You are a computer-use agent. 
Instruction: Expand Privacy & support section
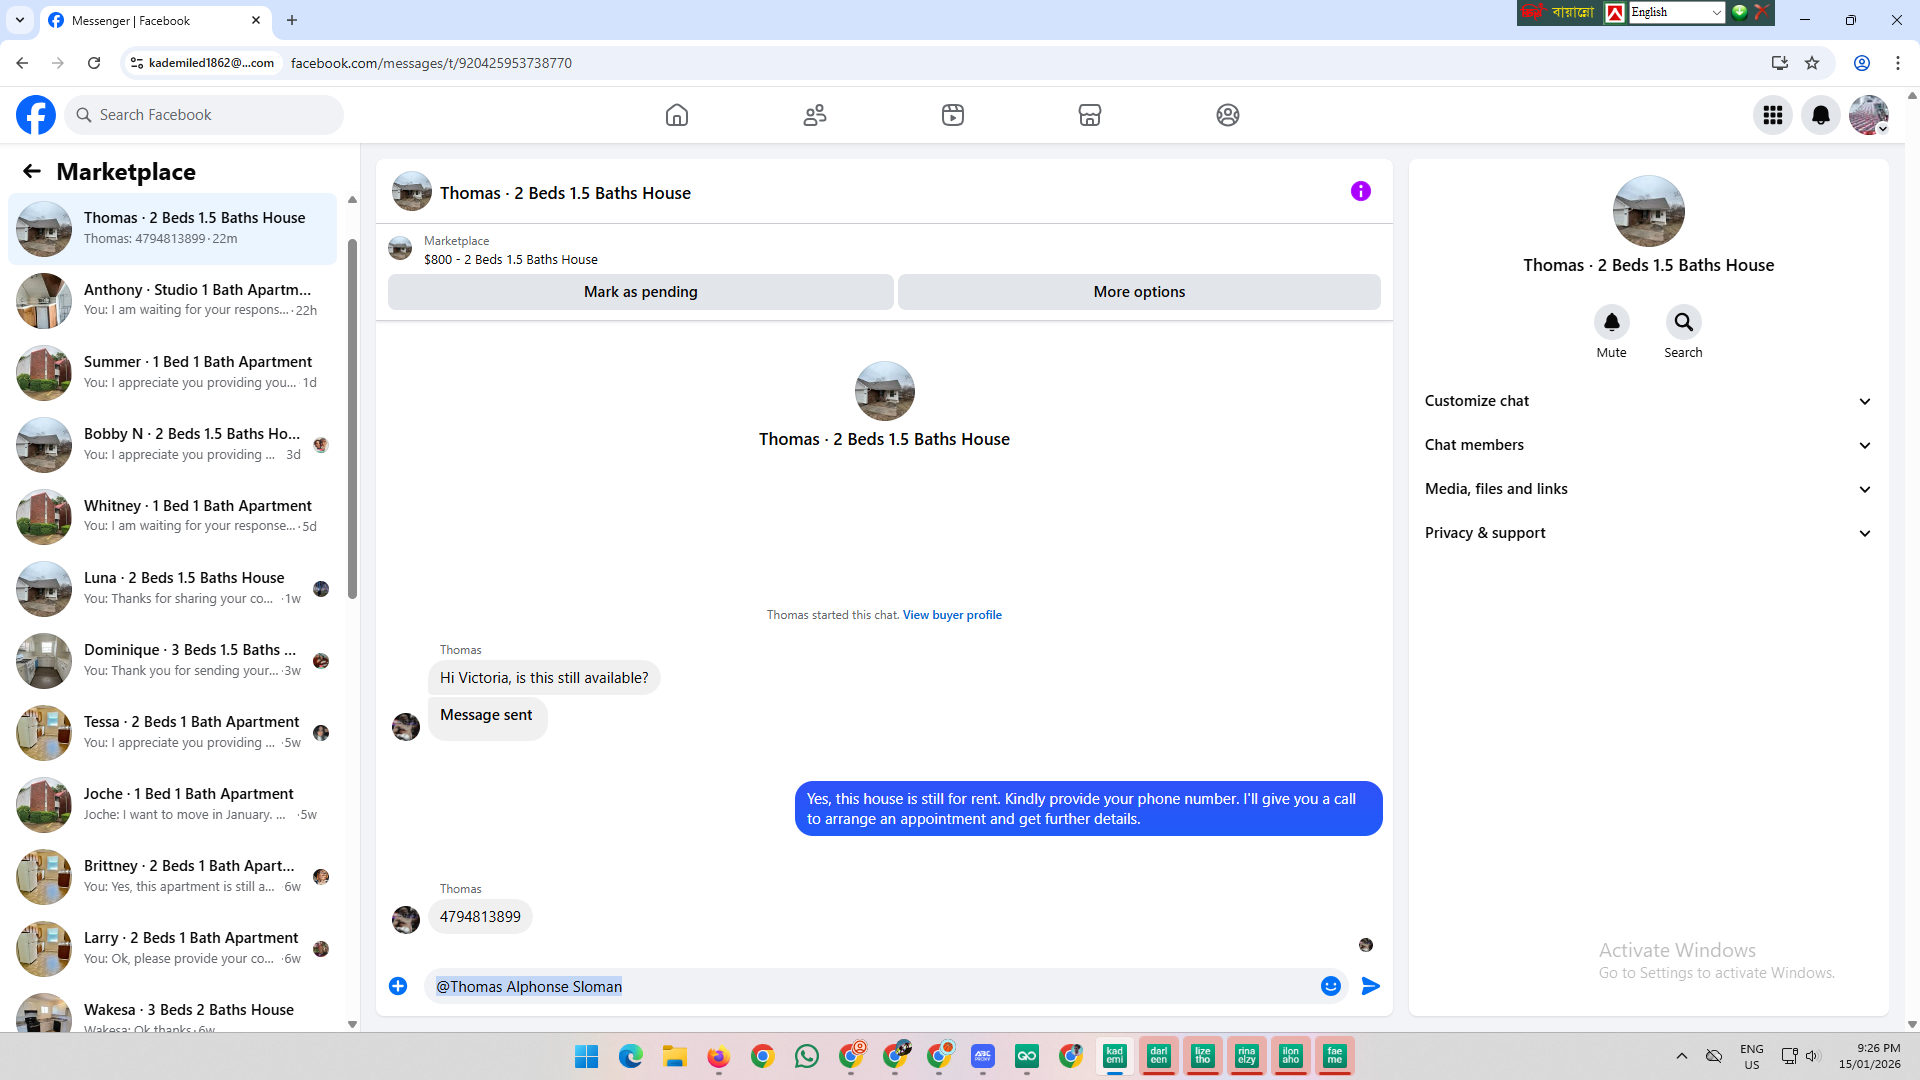1647,533
